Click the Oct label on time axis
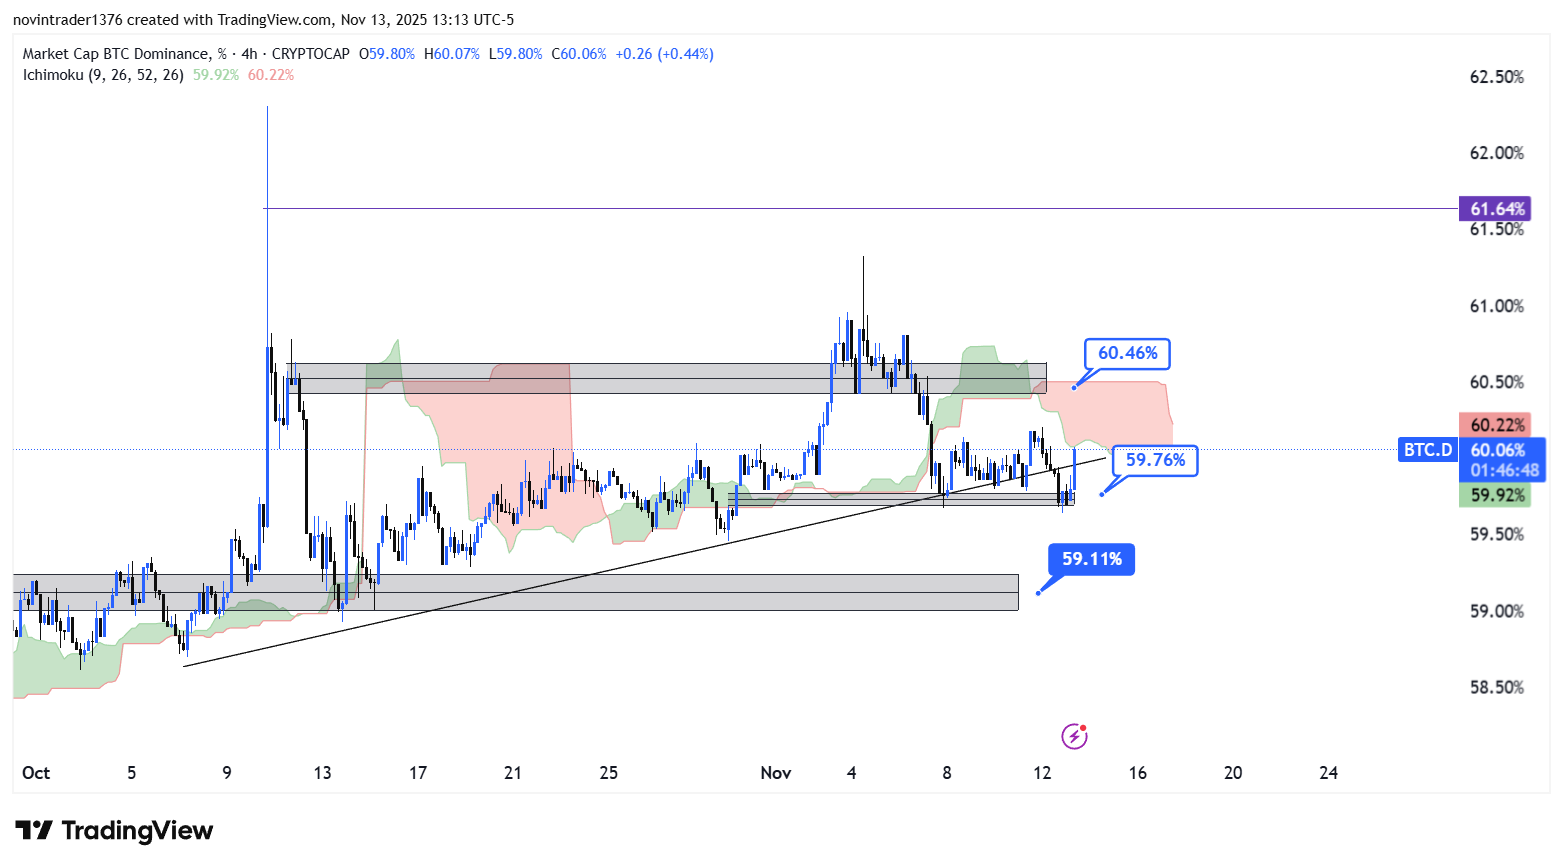The image size is (1563, 868). (x=36, y=773)
